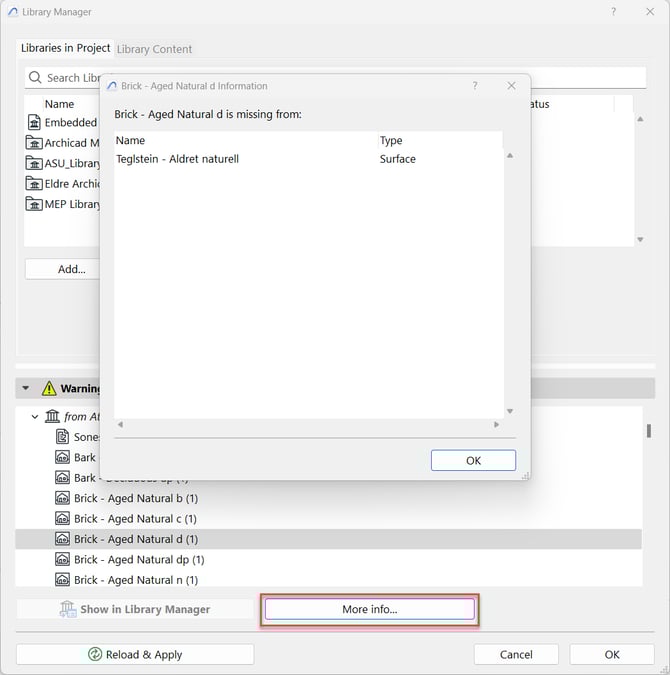Collapse the 'from' library tree node
This screenshot has width=670, height=675.
(x=35, y=416)
